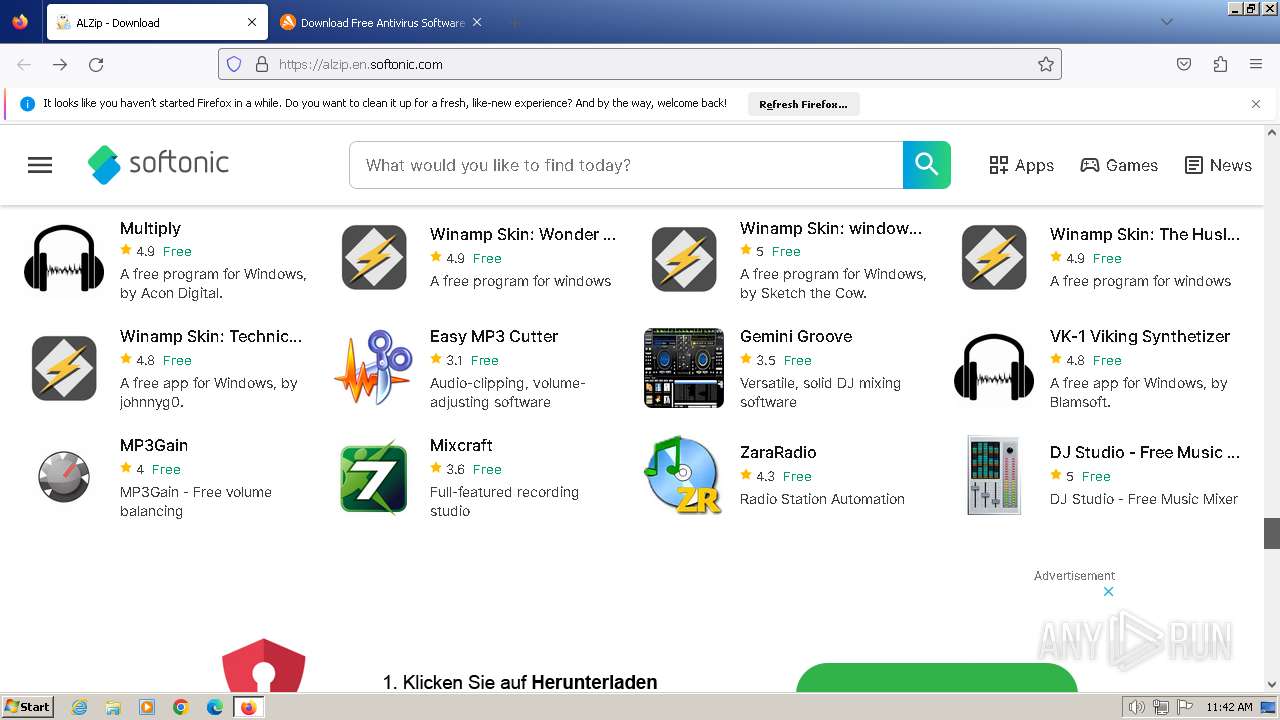
Task: Open the ZaraRadio disc icon
Action: pyautogui.click(x=684, y=476)
